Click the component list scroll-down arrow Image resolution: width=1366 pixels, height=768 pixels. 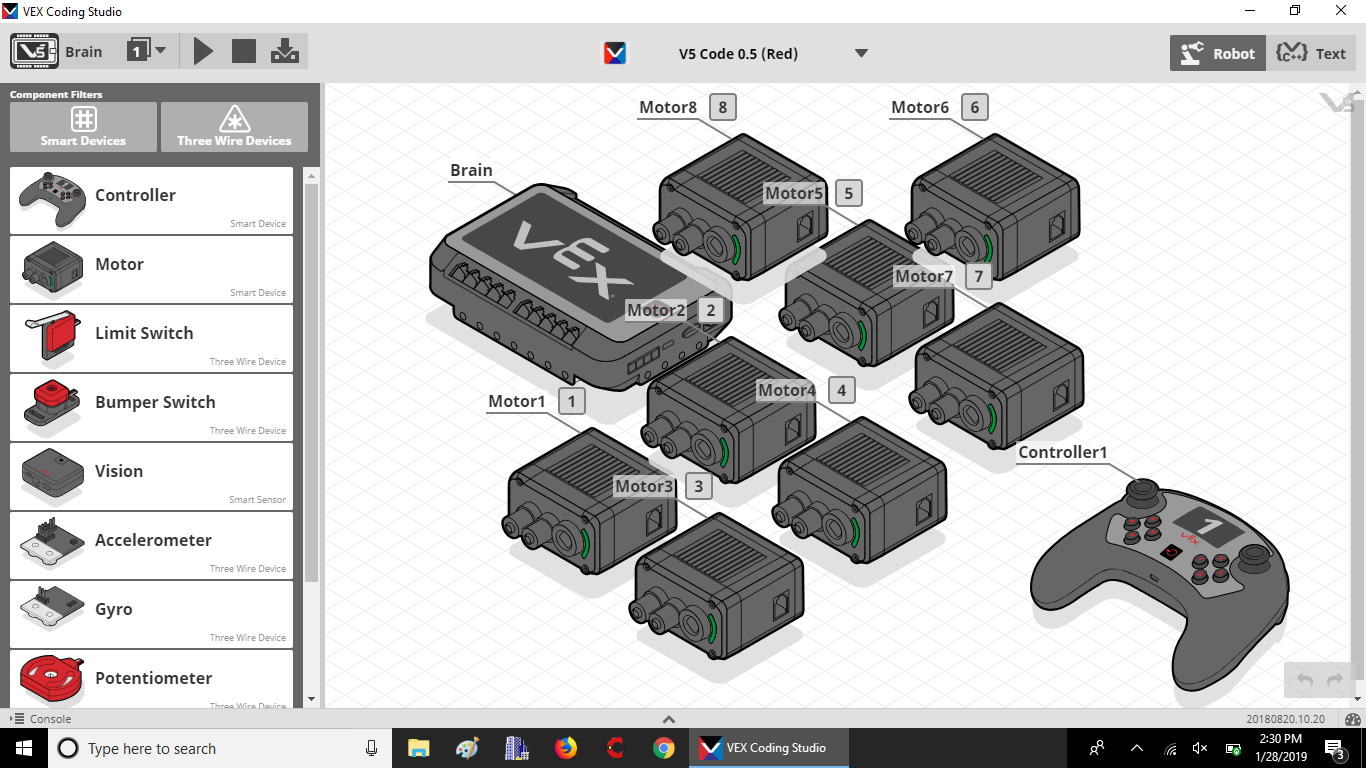(x=311, y=699)
